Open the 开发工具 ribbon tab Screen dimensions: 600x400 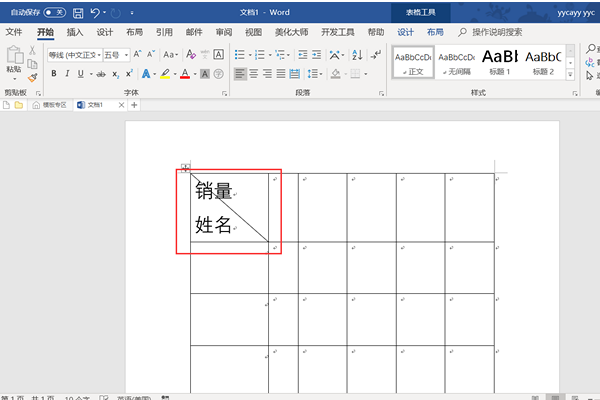coord(338,32)
